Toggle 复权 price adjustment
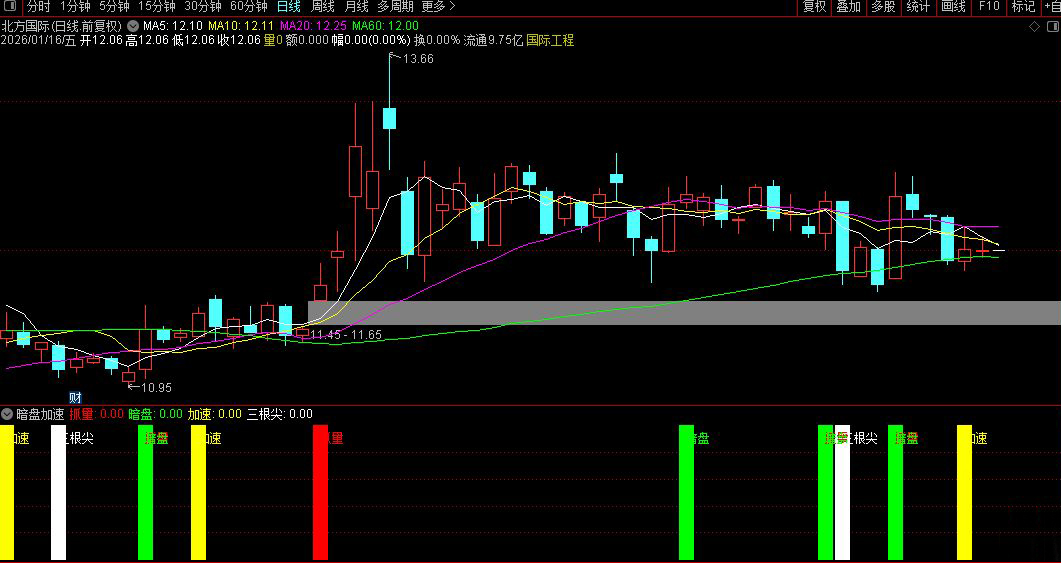The height and width of the screenshot is (563, 1061). (815, 7)
